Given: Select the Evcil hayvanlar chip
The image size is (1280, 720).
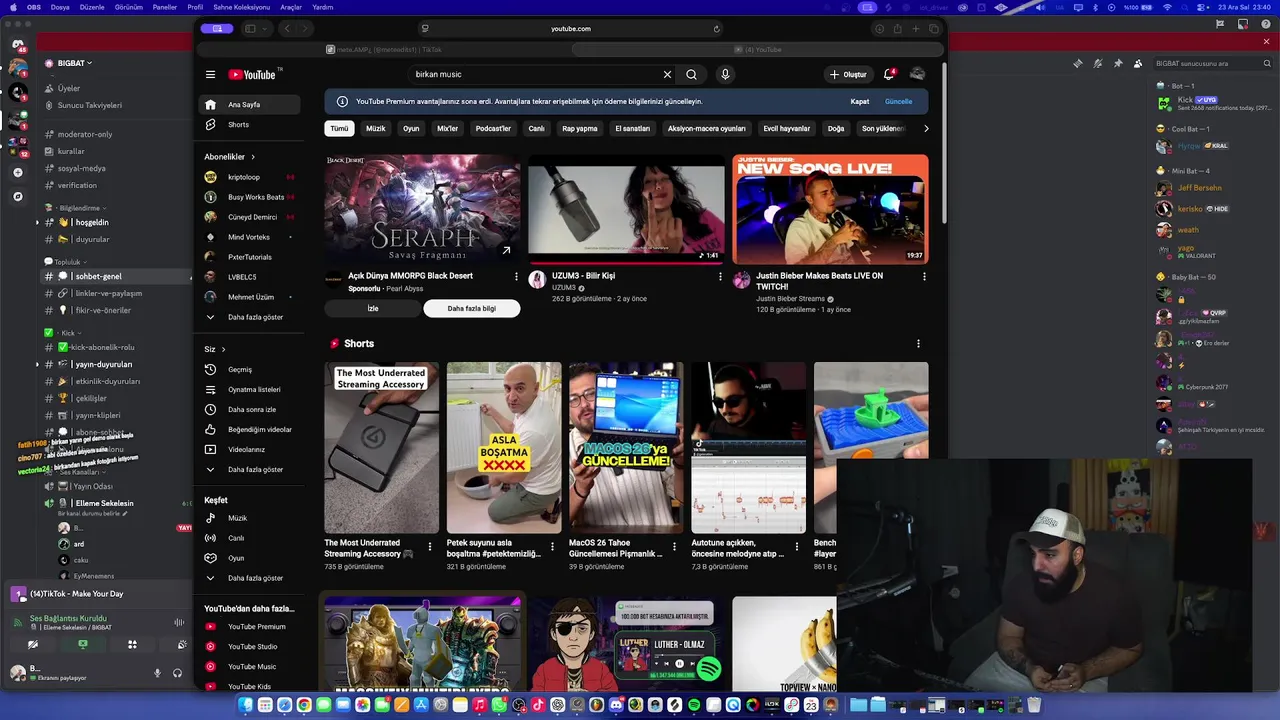Looking at the screenshot, I should (x=787, y=129).
